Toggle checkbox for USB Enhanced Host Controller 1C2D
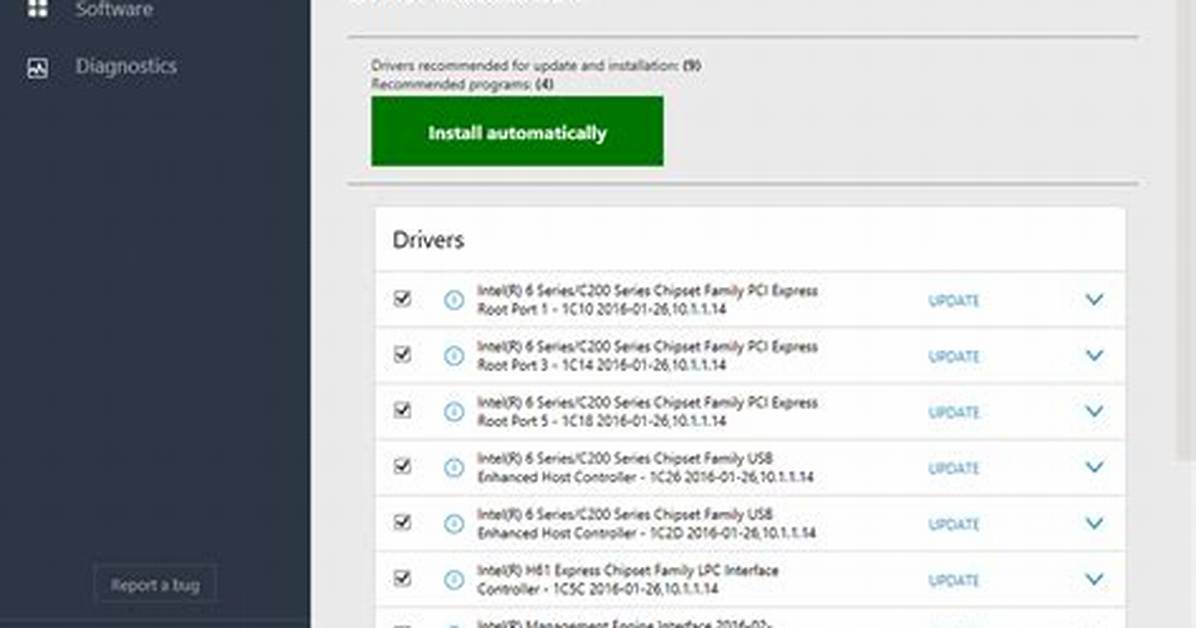Viewport: 1196px width, 628px height. pos(402,522)
